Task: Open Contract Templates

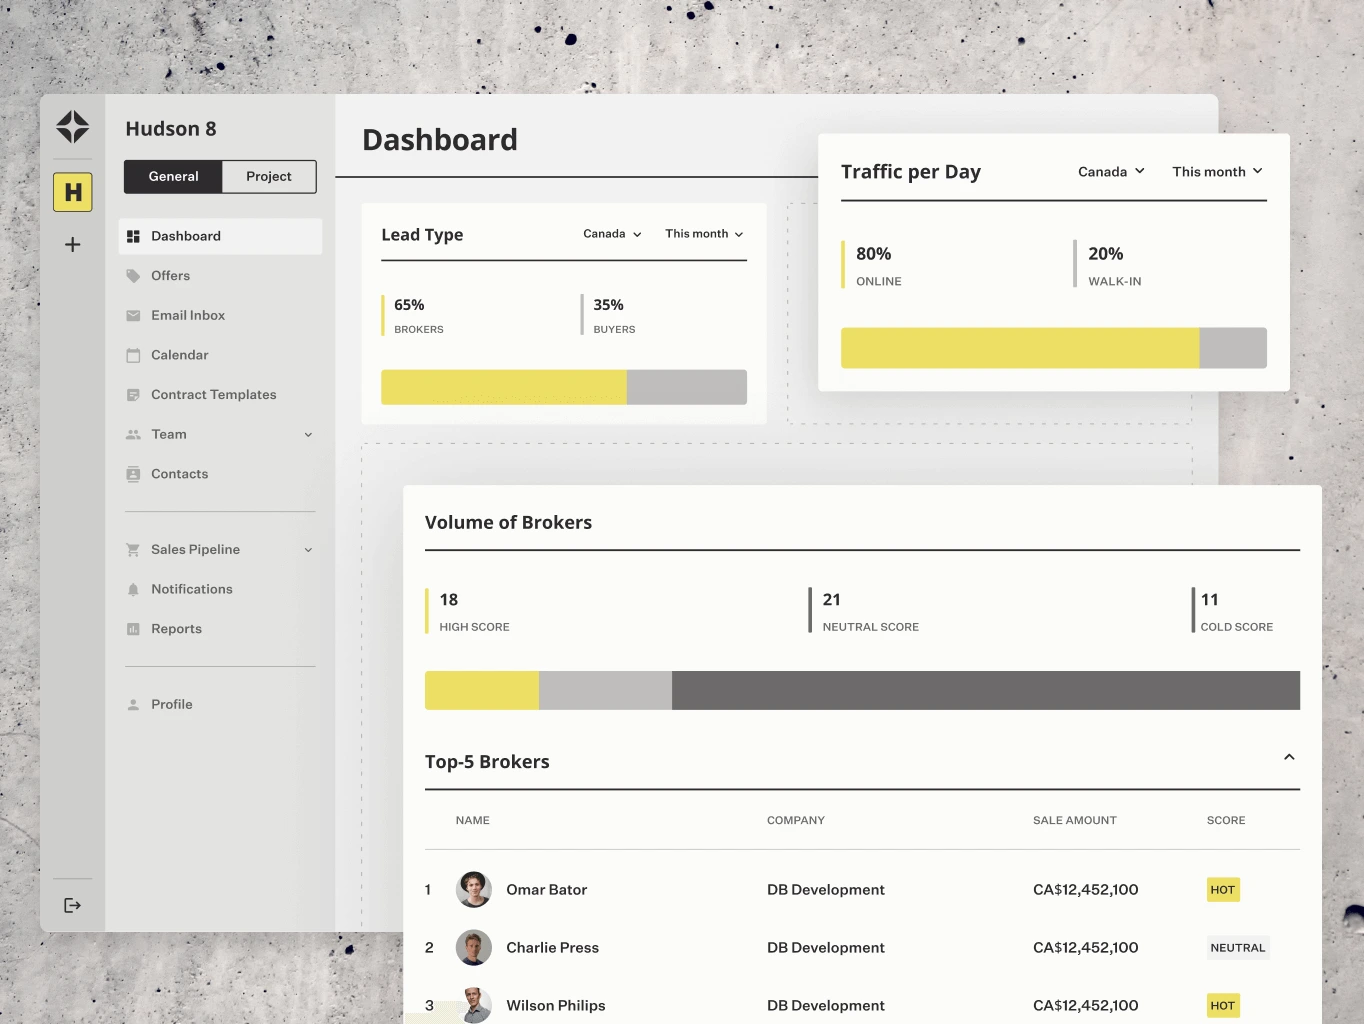Action: coord(134,394)
